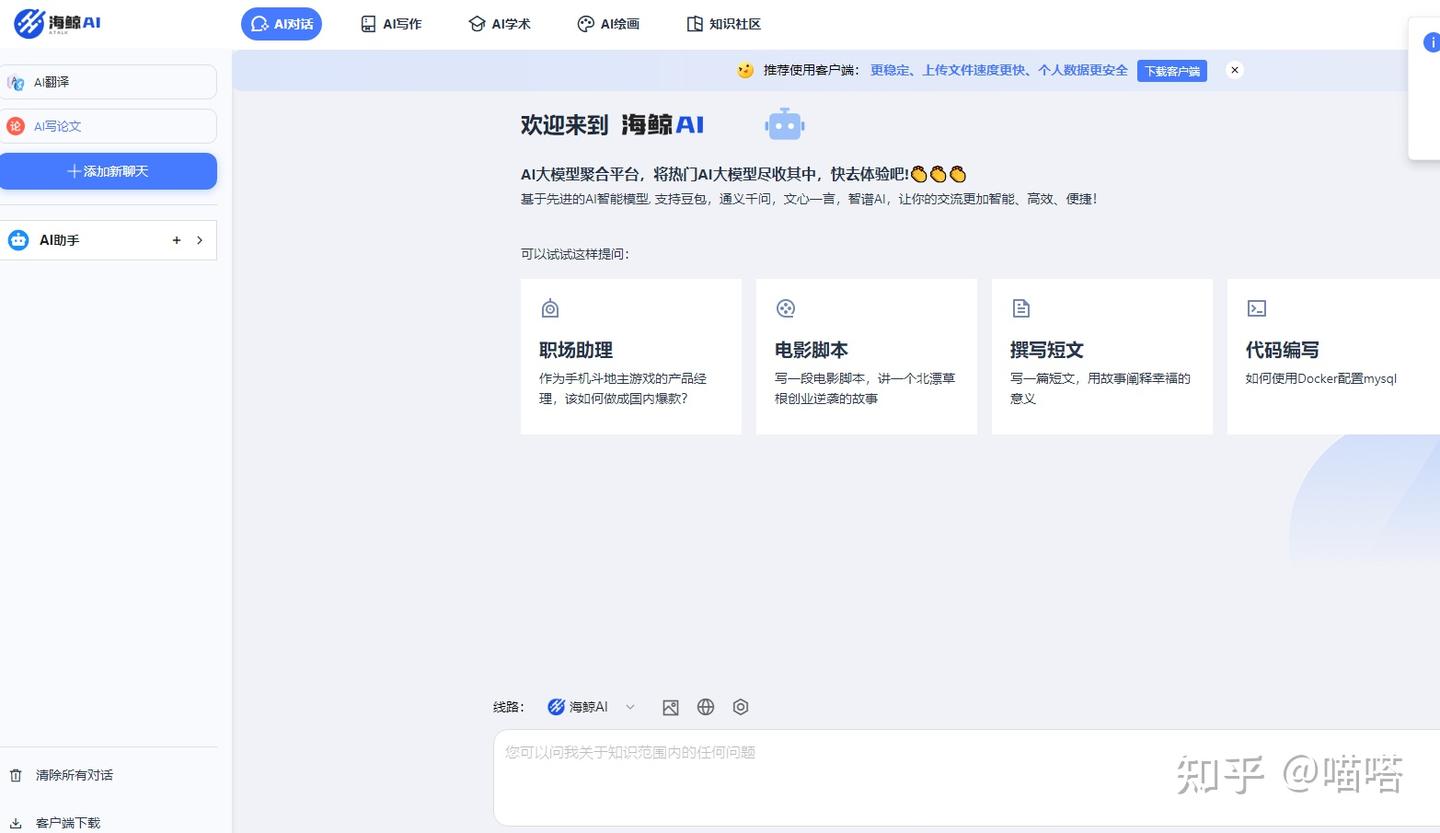Dismiss the client recommendation banner

[1235, 70]
